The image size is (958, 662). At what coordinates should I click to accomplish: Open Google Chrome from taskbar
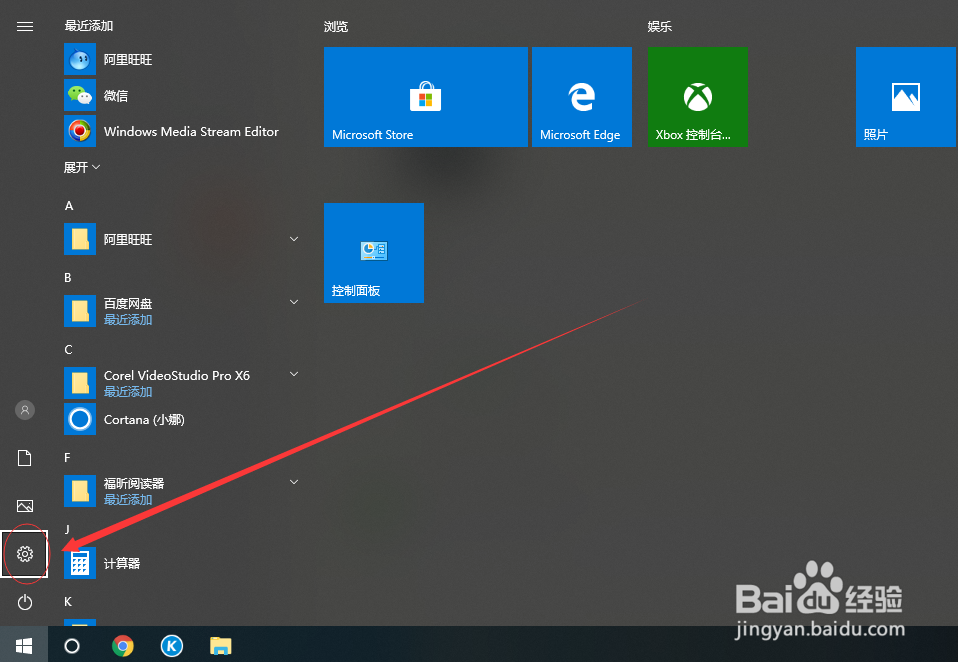pyautogui.click(x=123, y=646)
